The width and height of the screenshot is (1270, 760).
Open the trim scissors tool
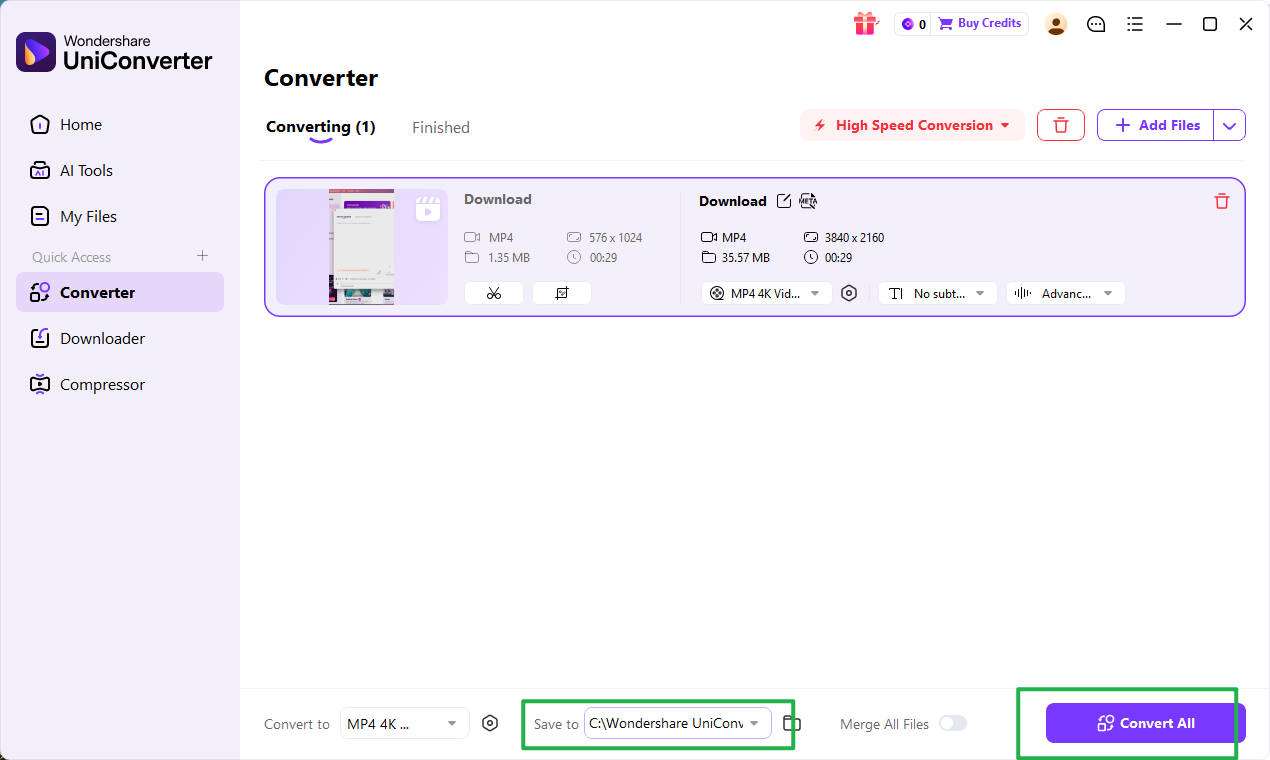coord(494,293)
